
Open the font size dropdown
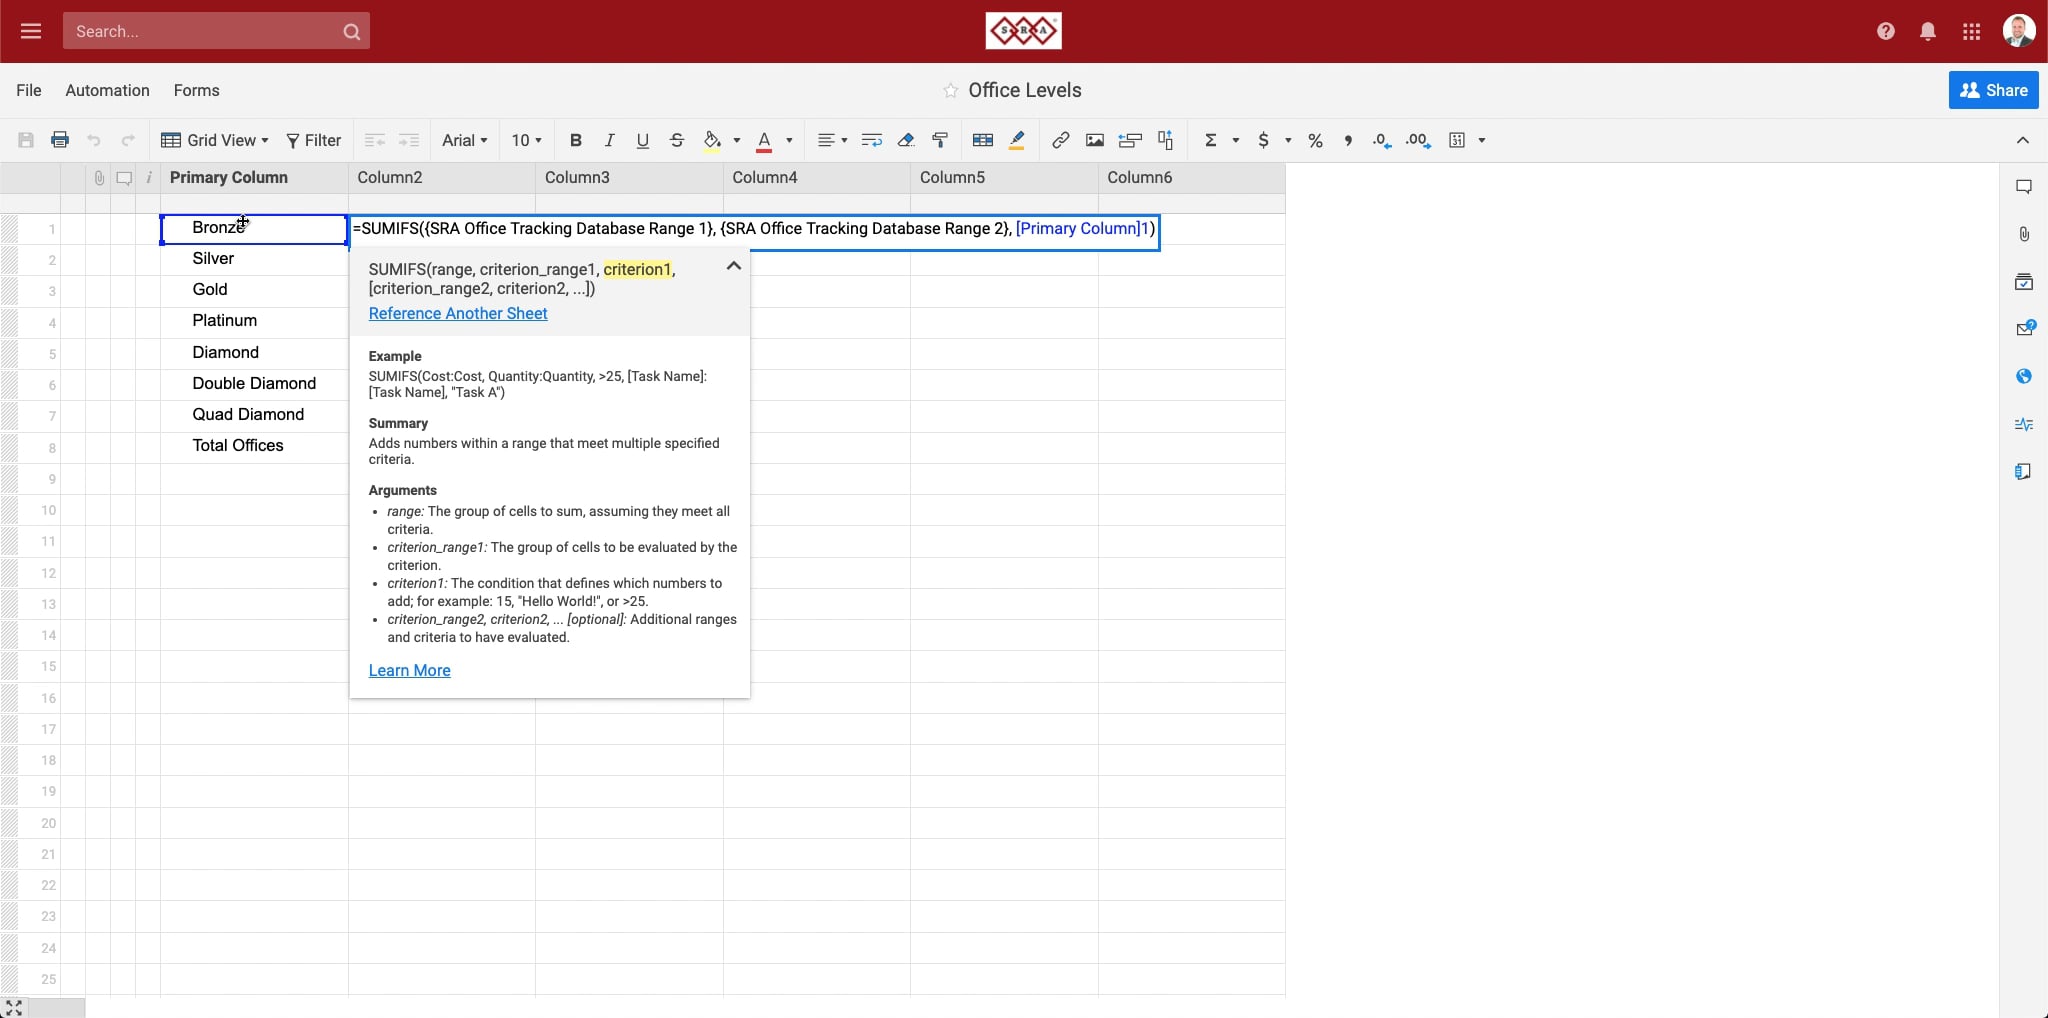pyautogui.click(x=526, y=140)
